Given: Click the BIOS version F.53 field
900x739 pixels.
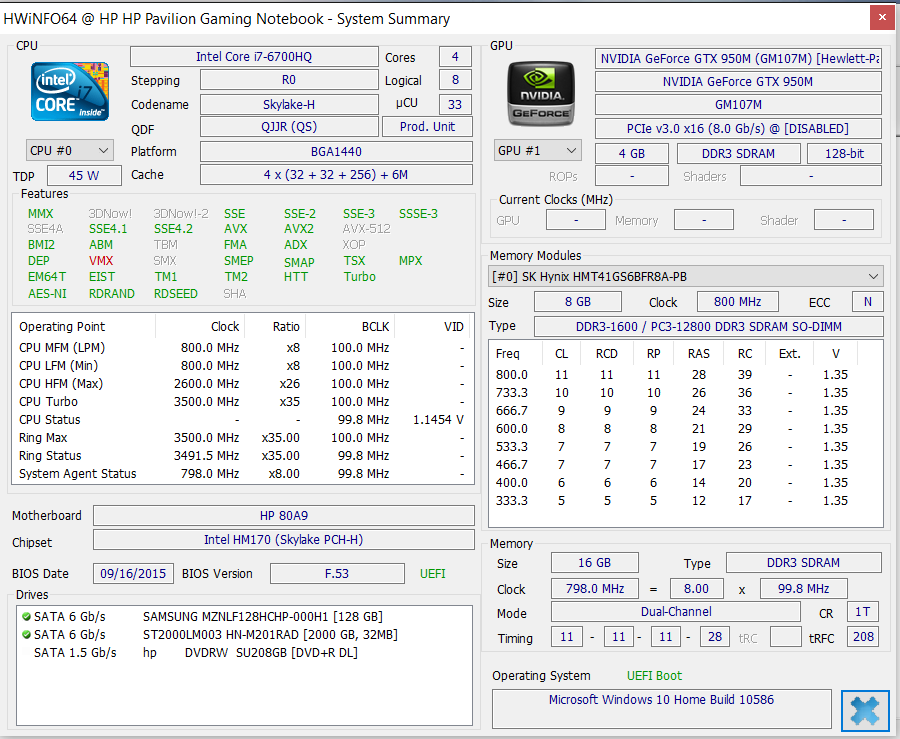Looking at the screenshot, I should (337, 573).
